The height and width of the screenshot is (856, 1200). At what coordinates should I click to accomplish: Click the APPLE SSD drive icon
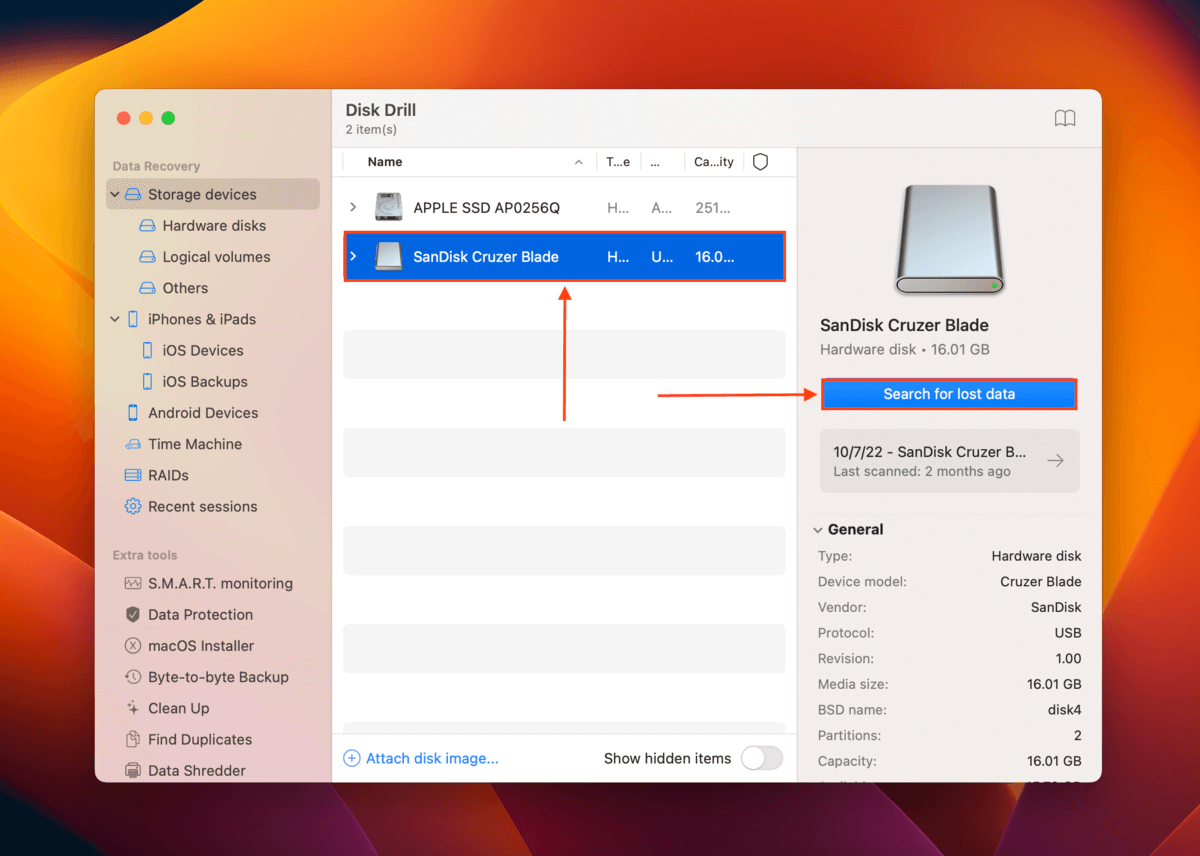point(388,207)
